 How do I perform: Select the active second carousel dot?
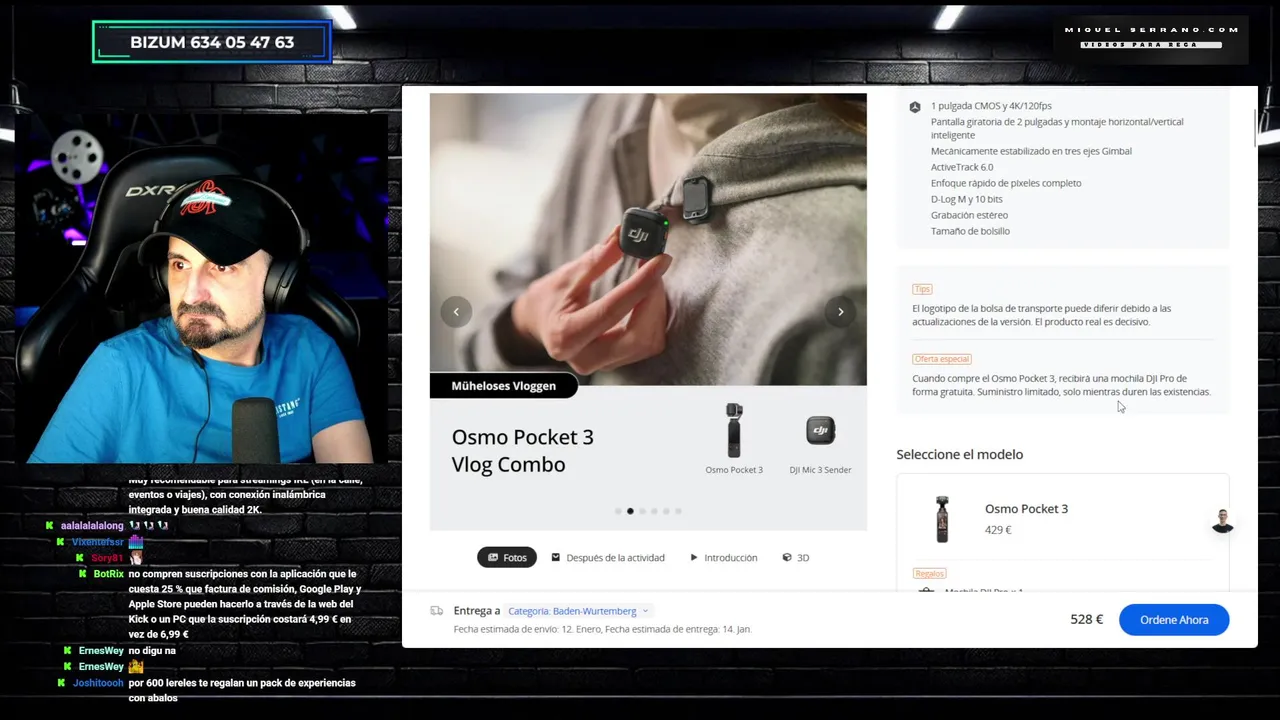pos(630,511)
